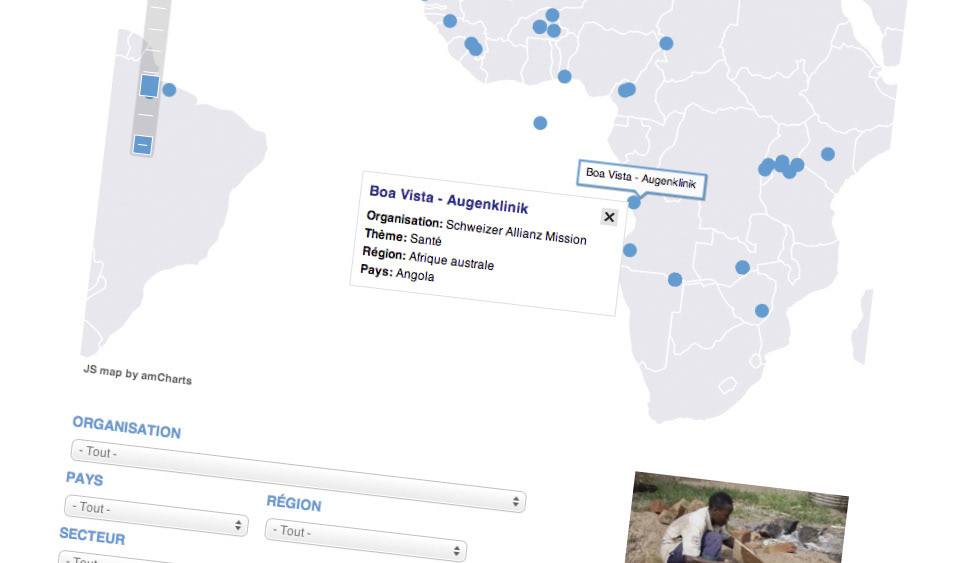
Task: Click the zoom-out minus button on map
Action: point(142,145)
